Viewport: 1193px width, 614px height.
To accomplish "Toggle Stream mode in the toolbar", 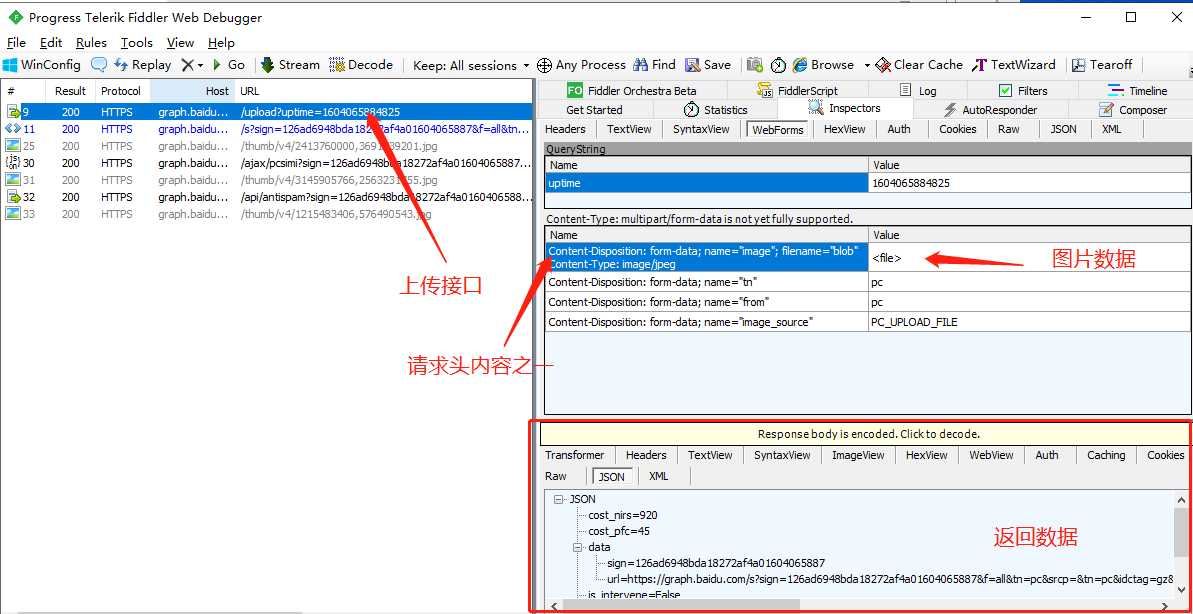I will click(290, 65).
